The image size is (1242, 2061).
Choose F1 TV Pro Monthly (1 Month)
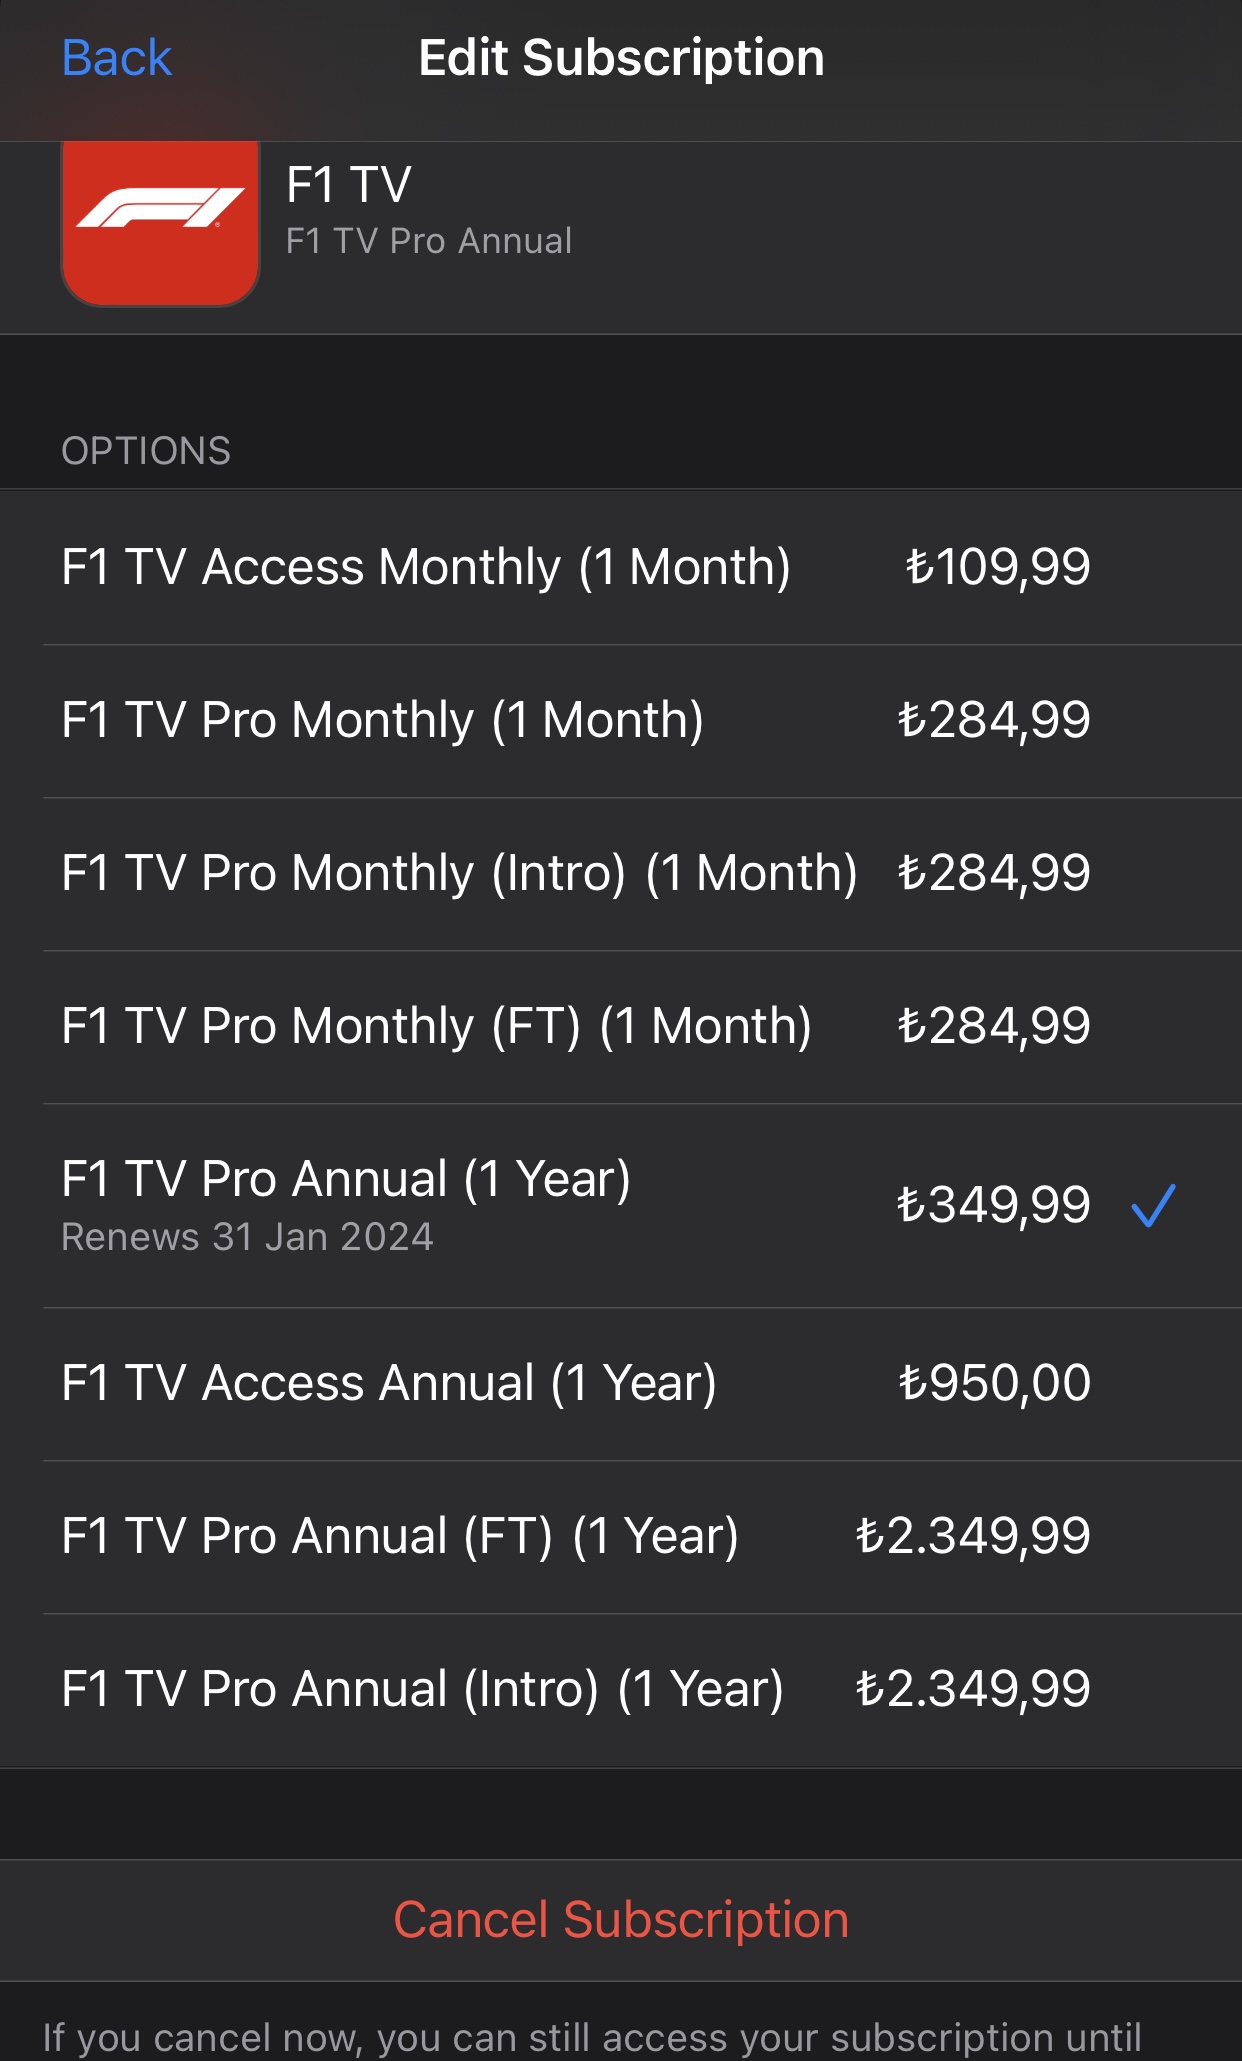pyautogui.click(x=382, y=720)
